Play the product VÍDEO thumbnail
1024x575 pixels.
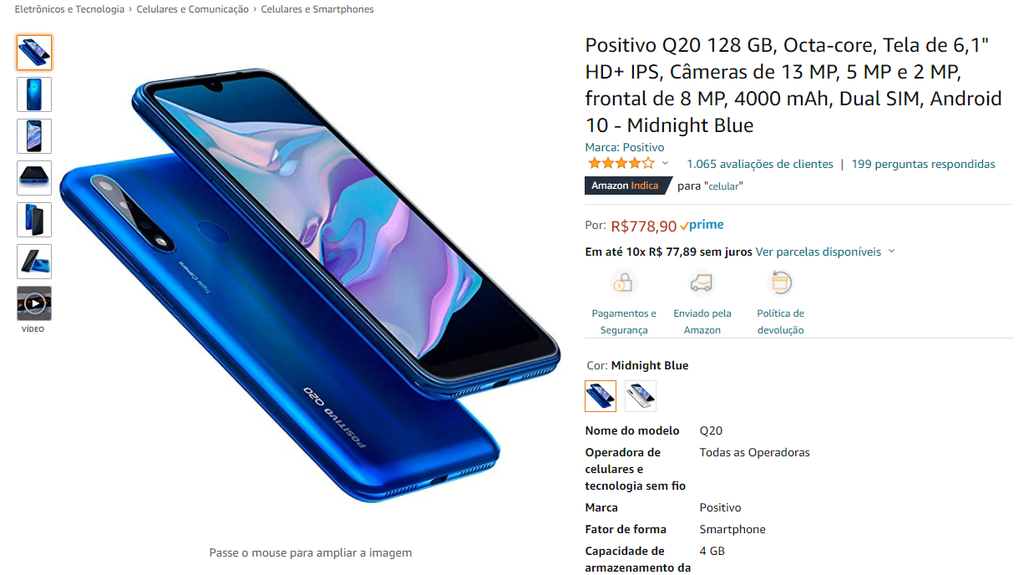click(x=34, y=303)
